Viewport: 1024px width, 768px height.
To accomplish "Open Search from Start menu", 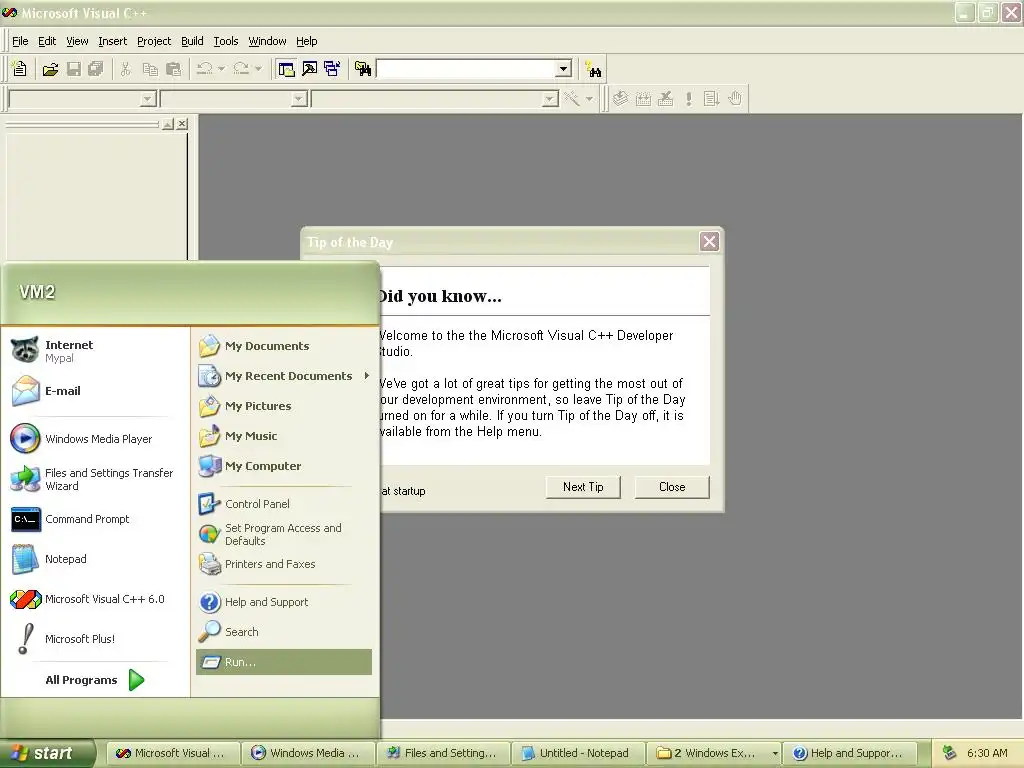I will tap(283, 632).
